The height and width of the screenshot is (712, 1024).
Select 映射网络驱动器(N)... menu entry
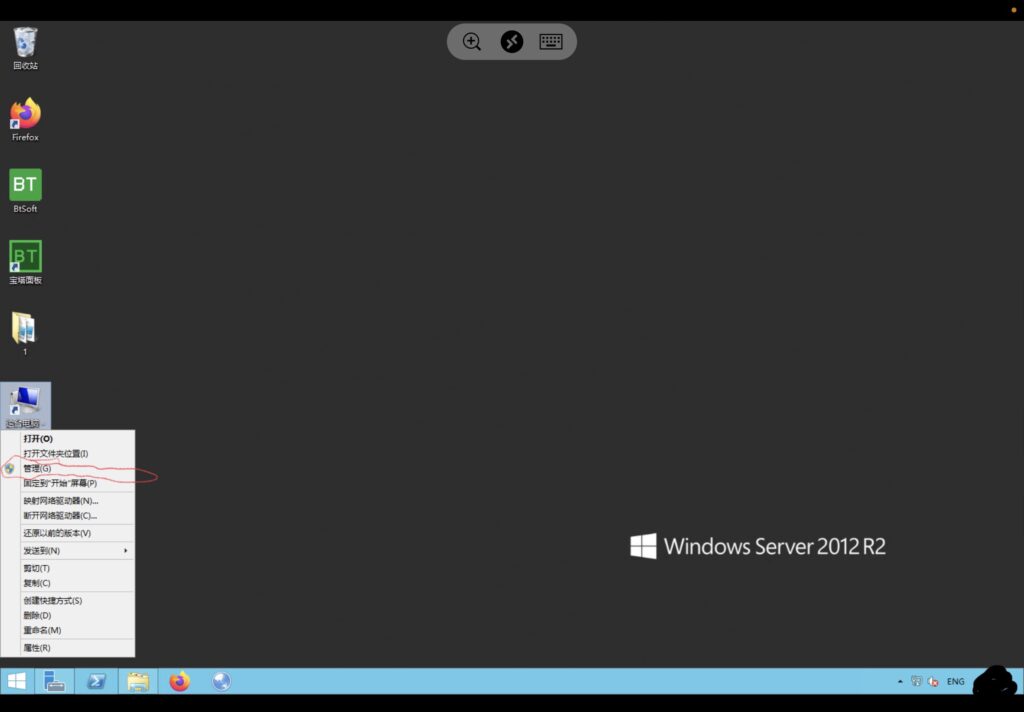pos(61,500)
